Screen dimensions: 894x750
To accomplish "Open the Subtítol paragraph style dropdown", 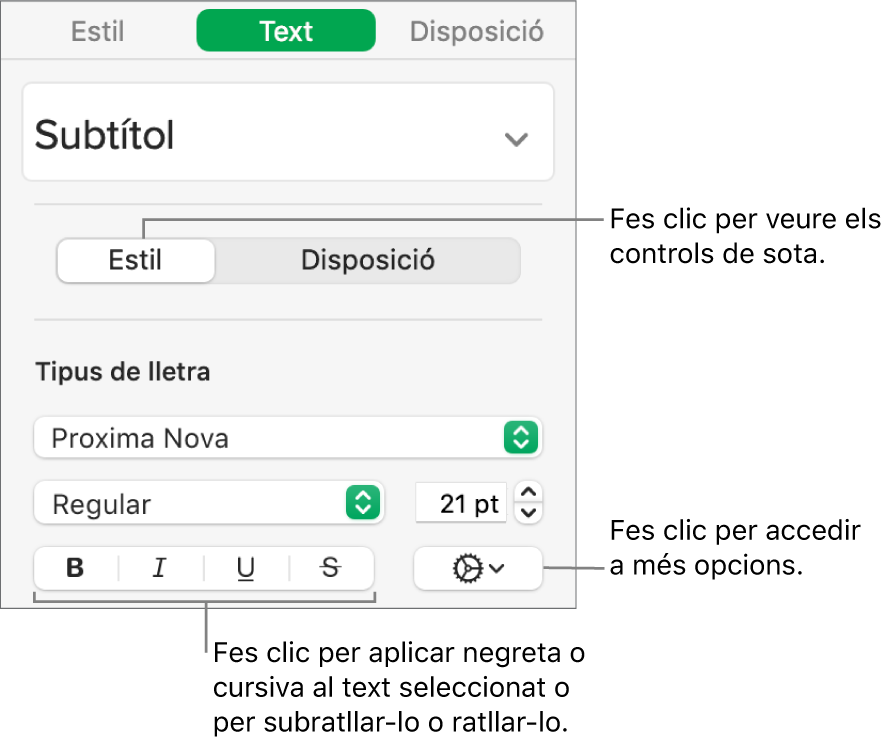I will pyautogui.click(x=288, y=132).
